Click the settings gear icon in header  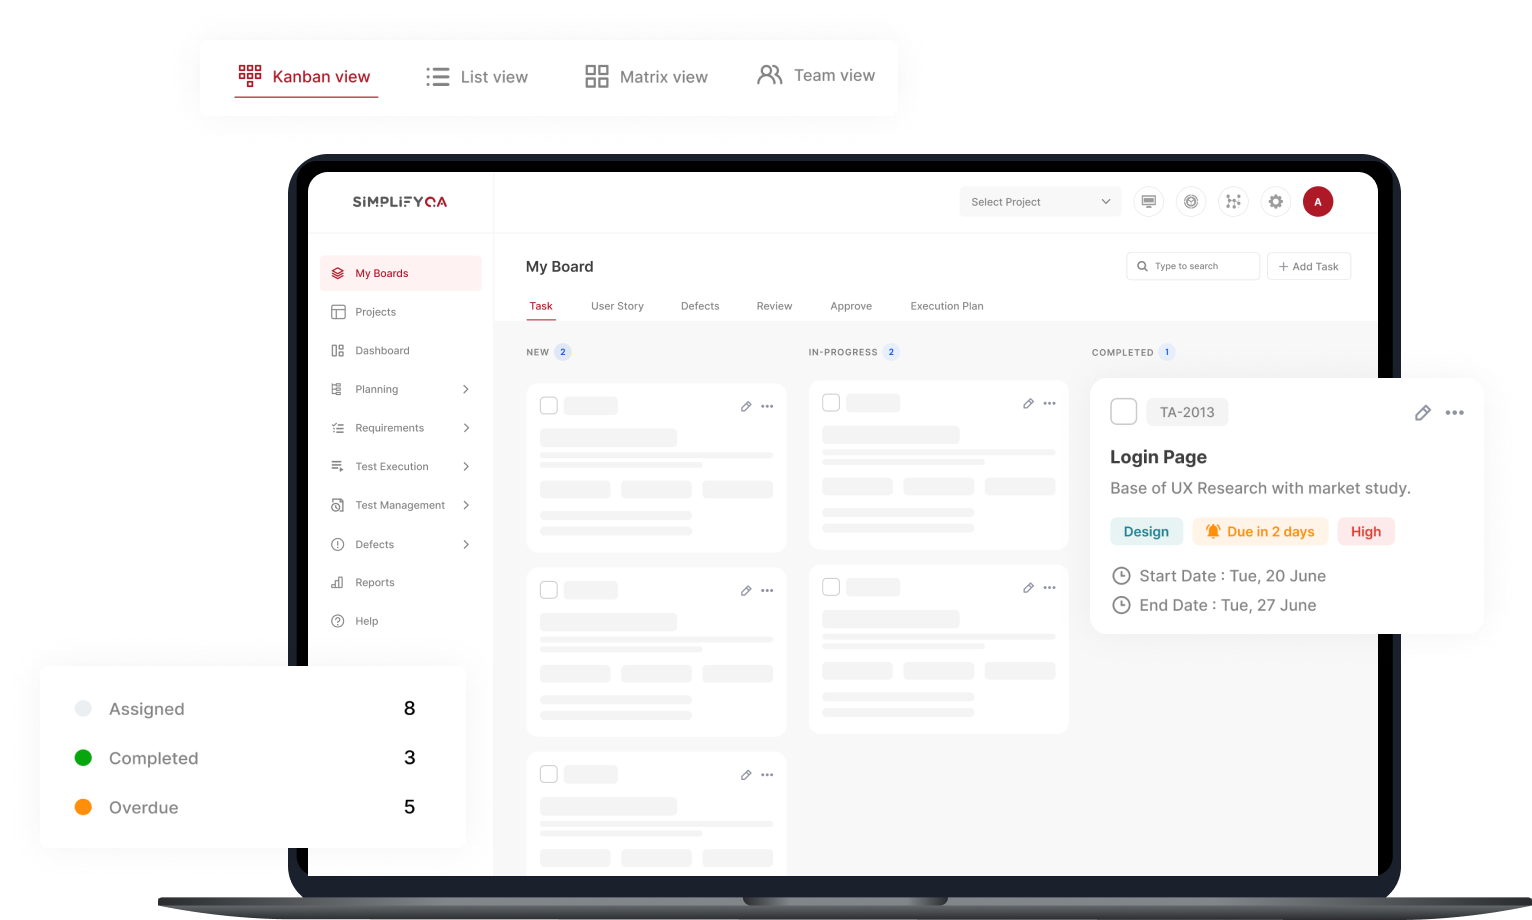[x=1275, y=202]
